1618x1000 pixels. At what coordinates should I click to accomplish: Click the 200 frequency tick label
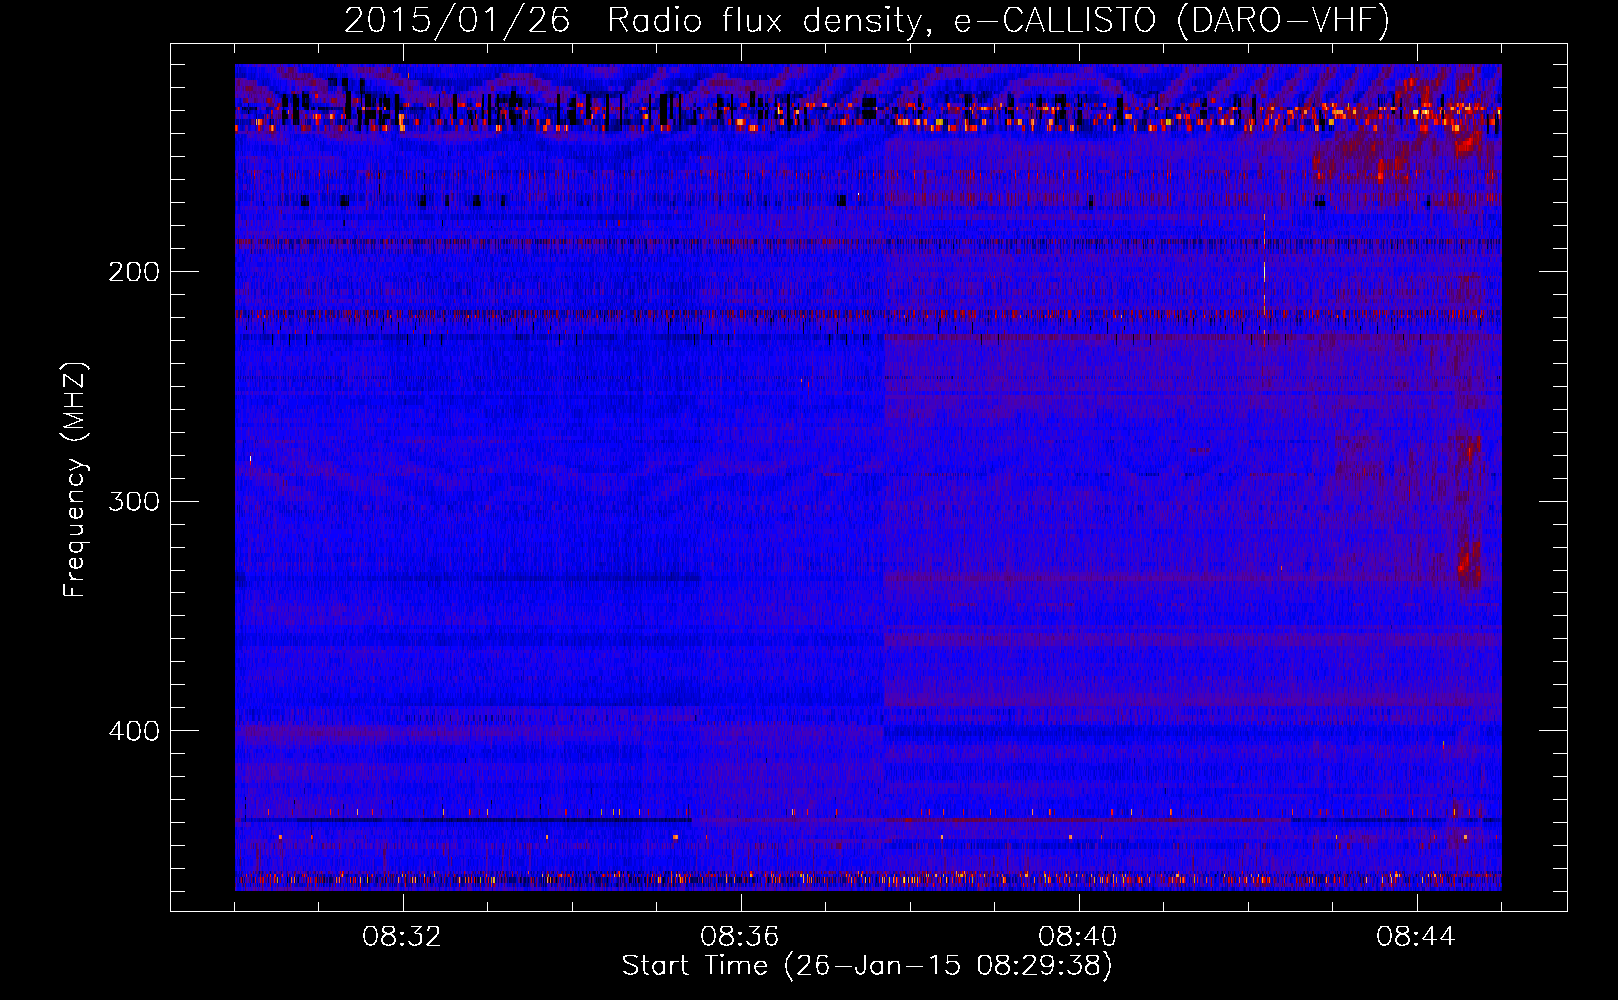coord(133,271)
